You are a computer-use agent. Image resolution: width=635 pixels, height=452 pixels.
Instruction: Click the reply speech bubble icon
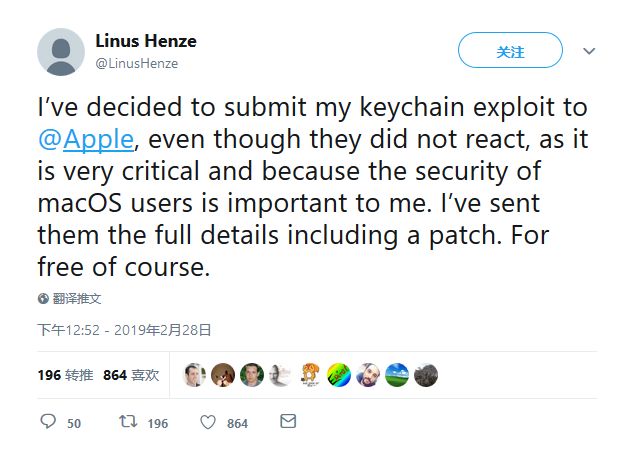(48, 423)
